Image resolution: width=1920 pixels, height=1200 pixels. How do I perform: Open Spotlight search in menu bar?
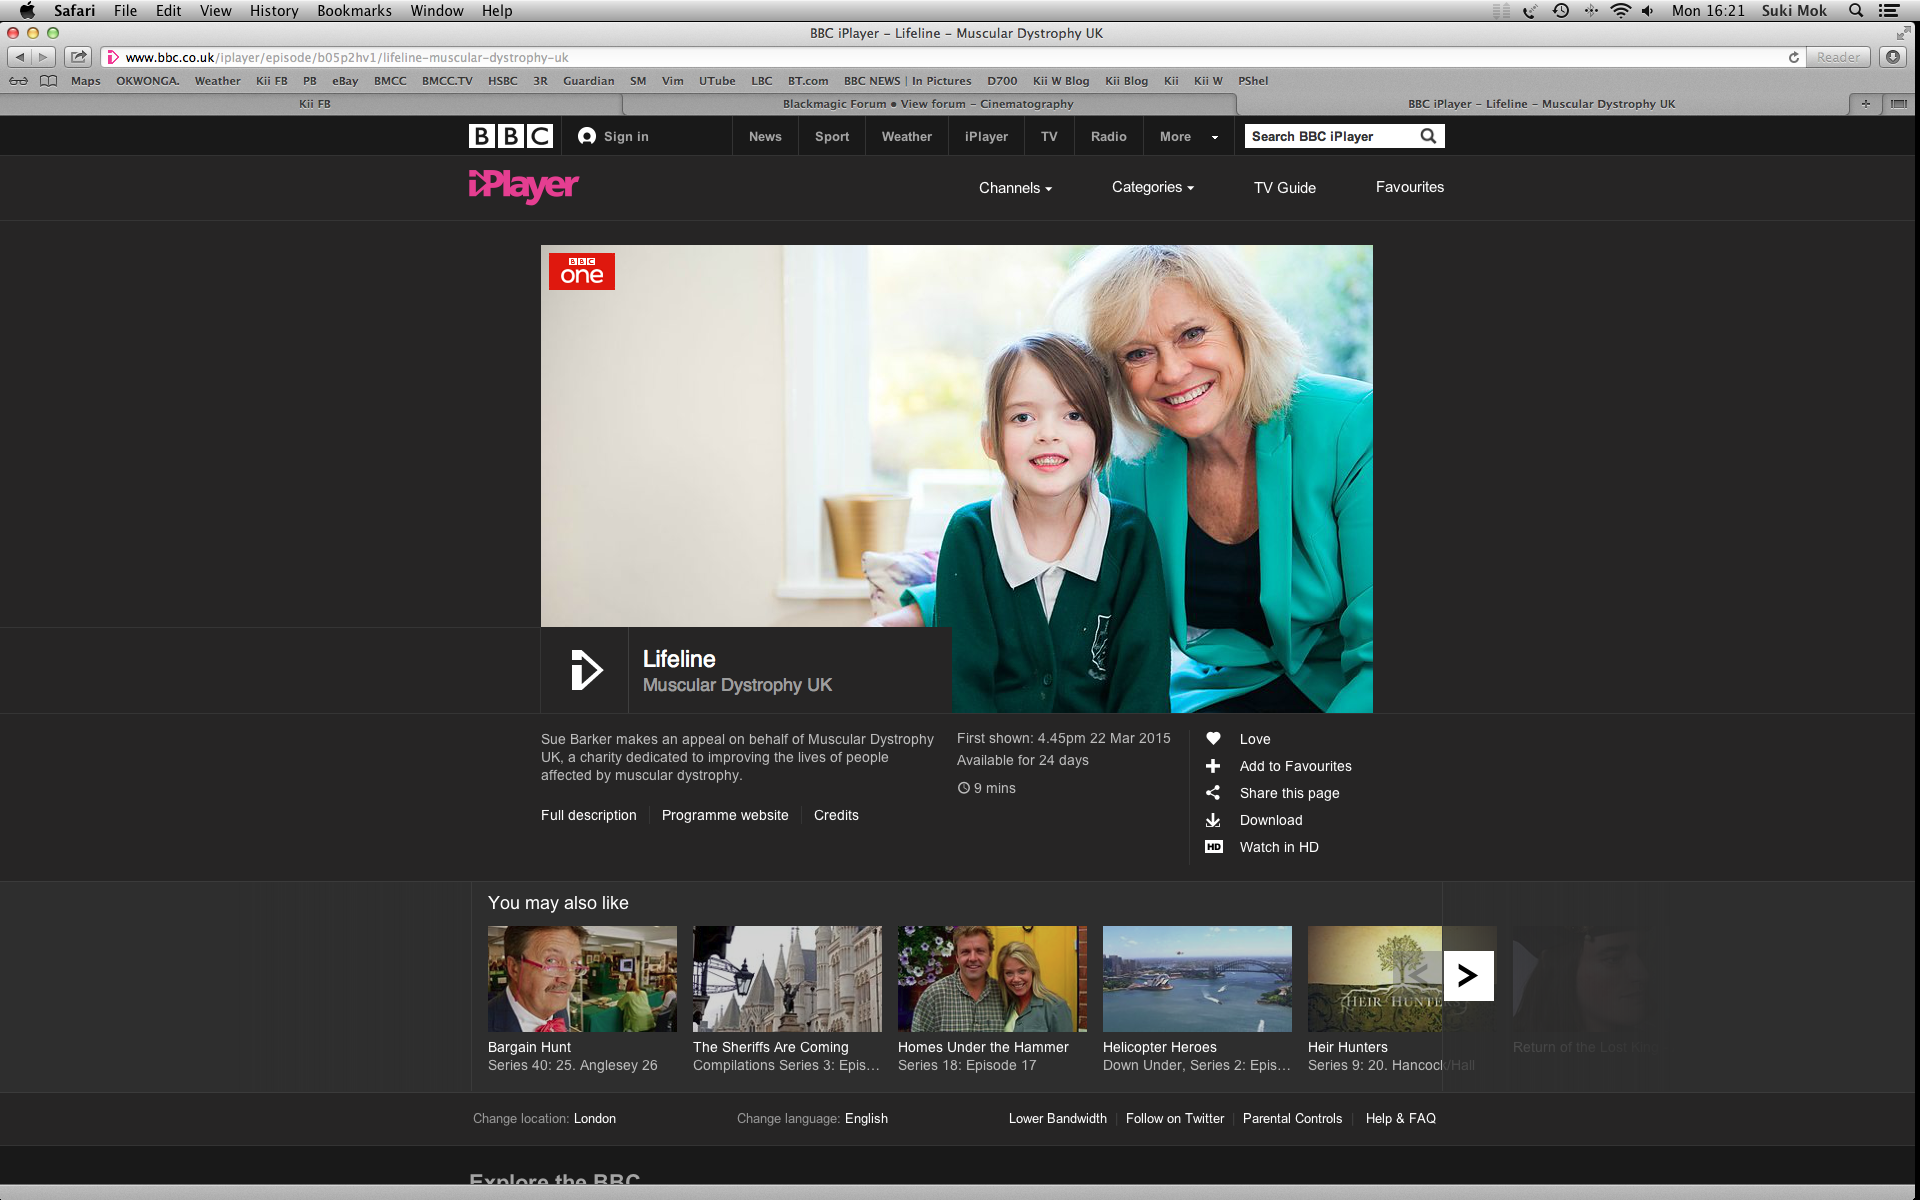[x=1856, y=11]
